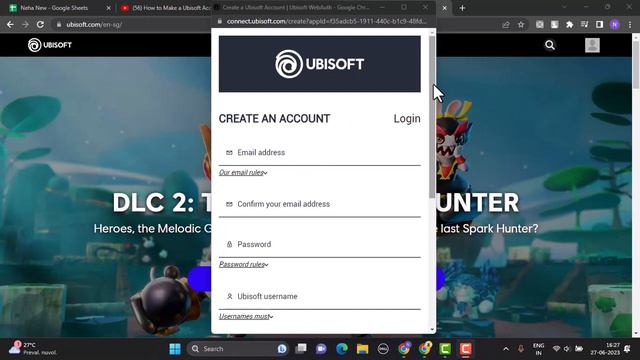Open the red Camtasia recorder taskbar icon
The width and height of the screenshot is (640, 360).
pyautogui.click(x=466, y=349)
